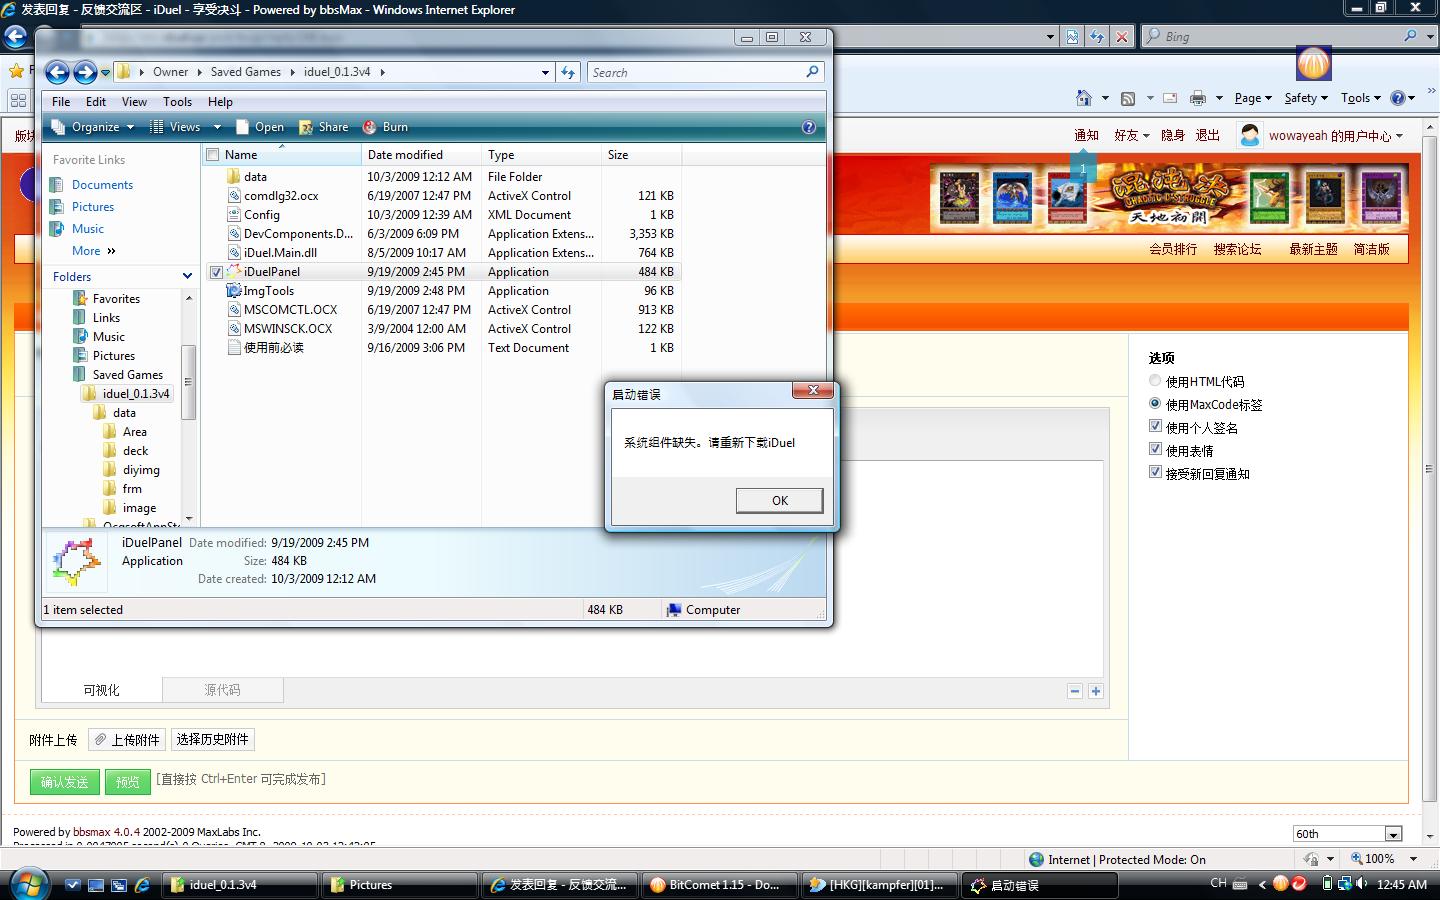Viewport: 1440px width, 900px height.
Task: Open IE Safety menu
Action: [1306, 98]
